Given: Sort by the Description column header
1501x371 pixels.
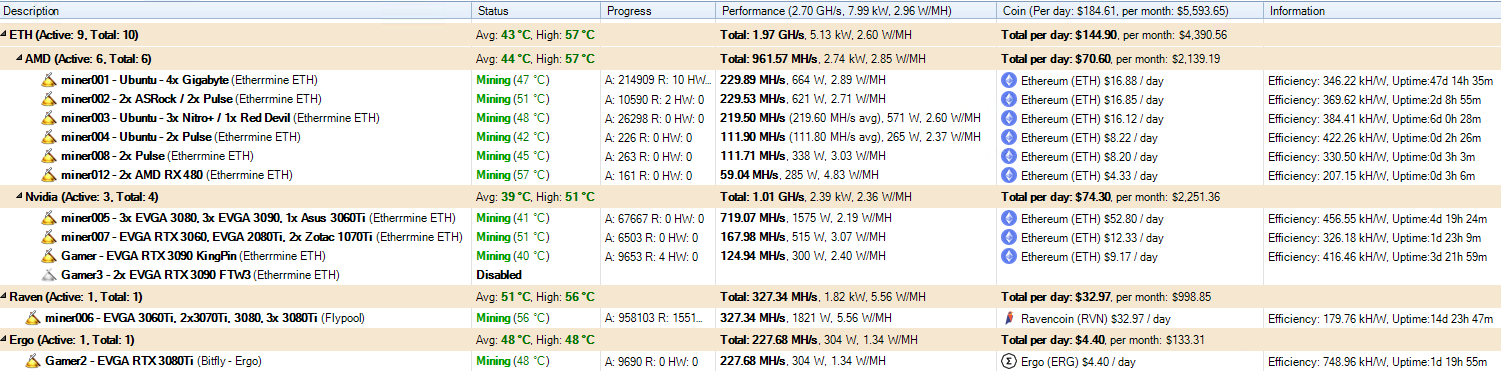Looking at the screenshot, I should (236, 11).
